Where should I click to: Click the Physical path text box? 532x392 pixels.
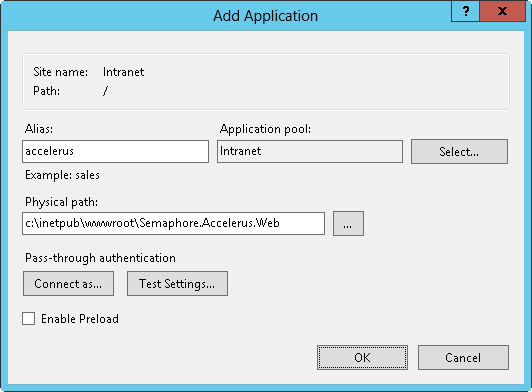[x=173, y=223]
